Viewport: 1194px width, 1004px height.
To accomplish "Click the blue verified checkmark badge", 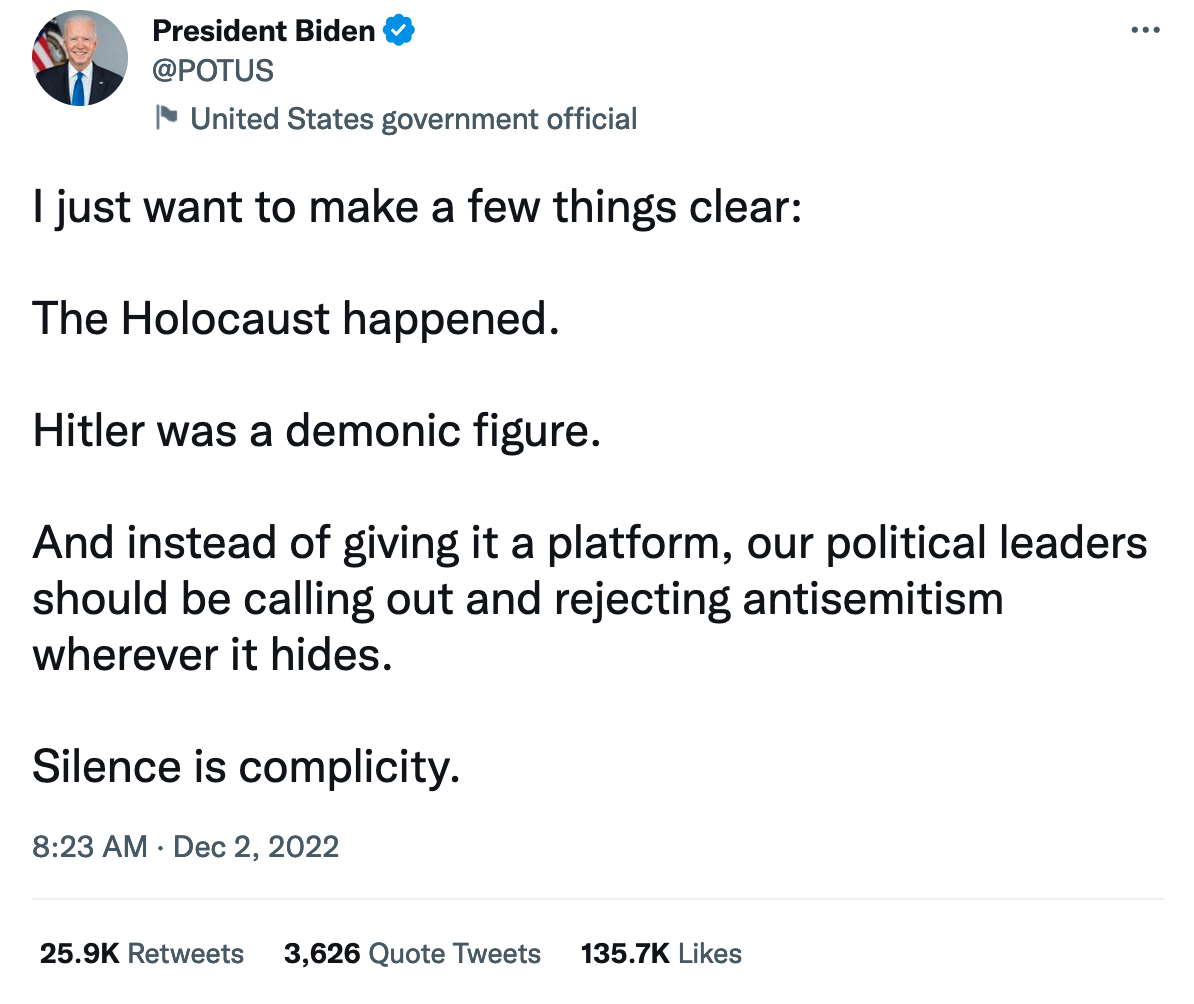I will (x=400, y=31).
